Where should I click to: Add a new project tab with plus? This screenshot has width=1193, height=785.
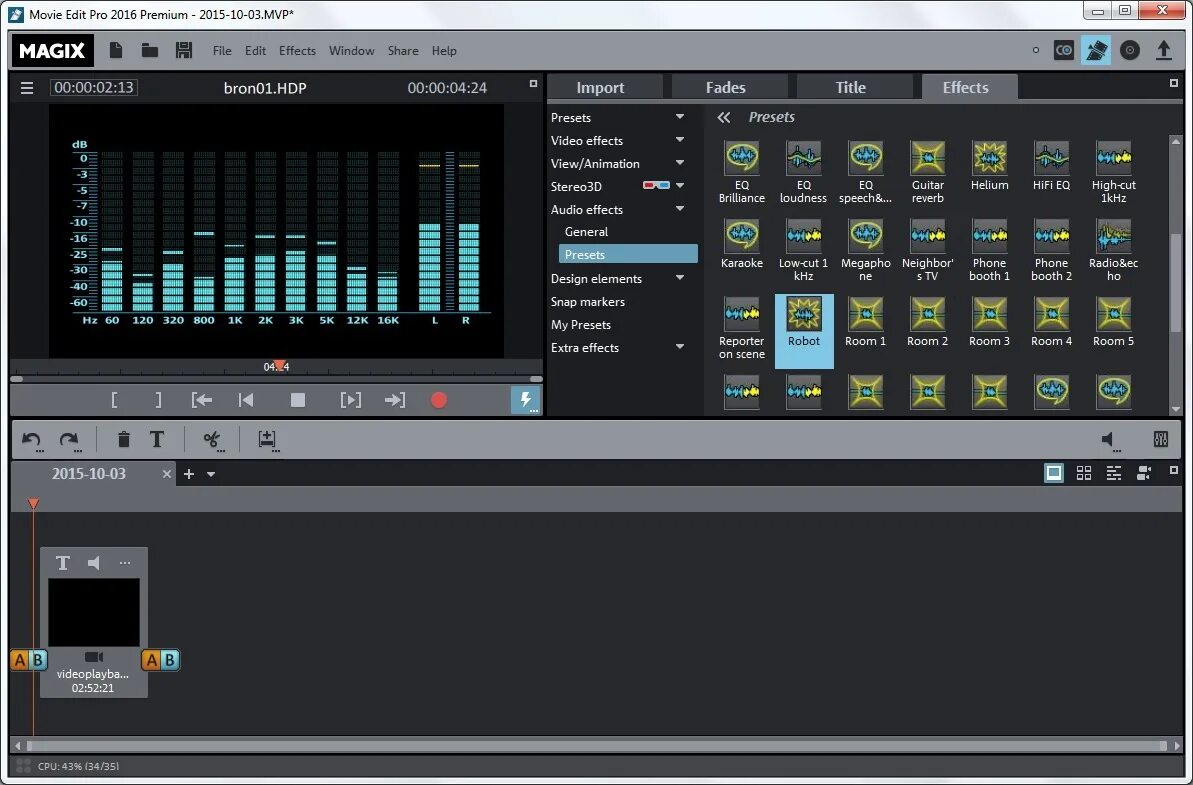click(189, 474)
